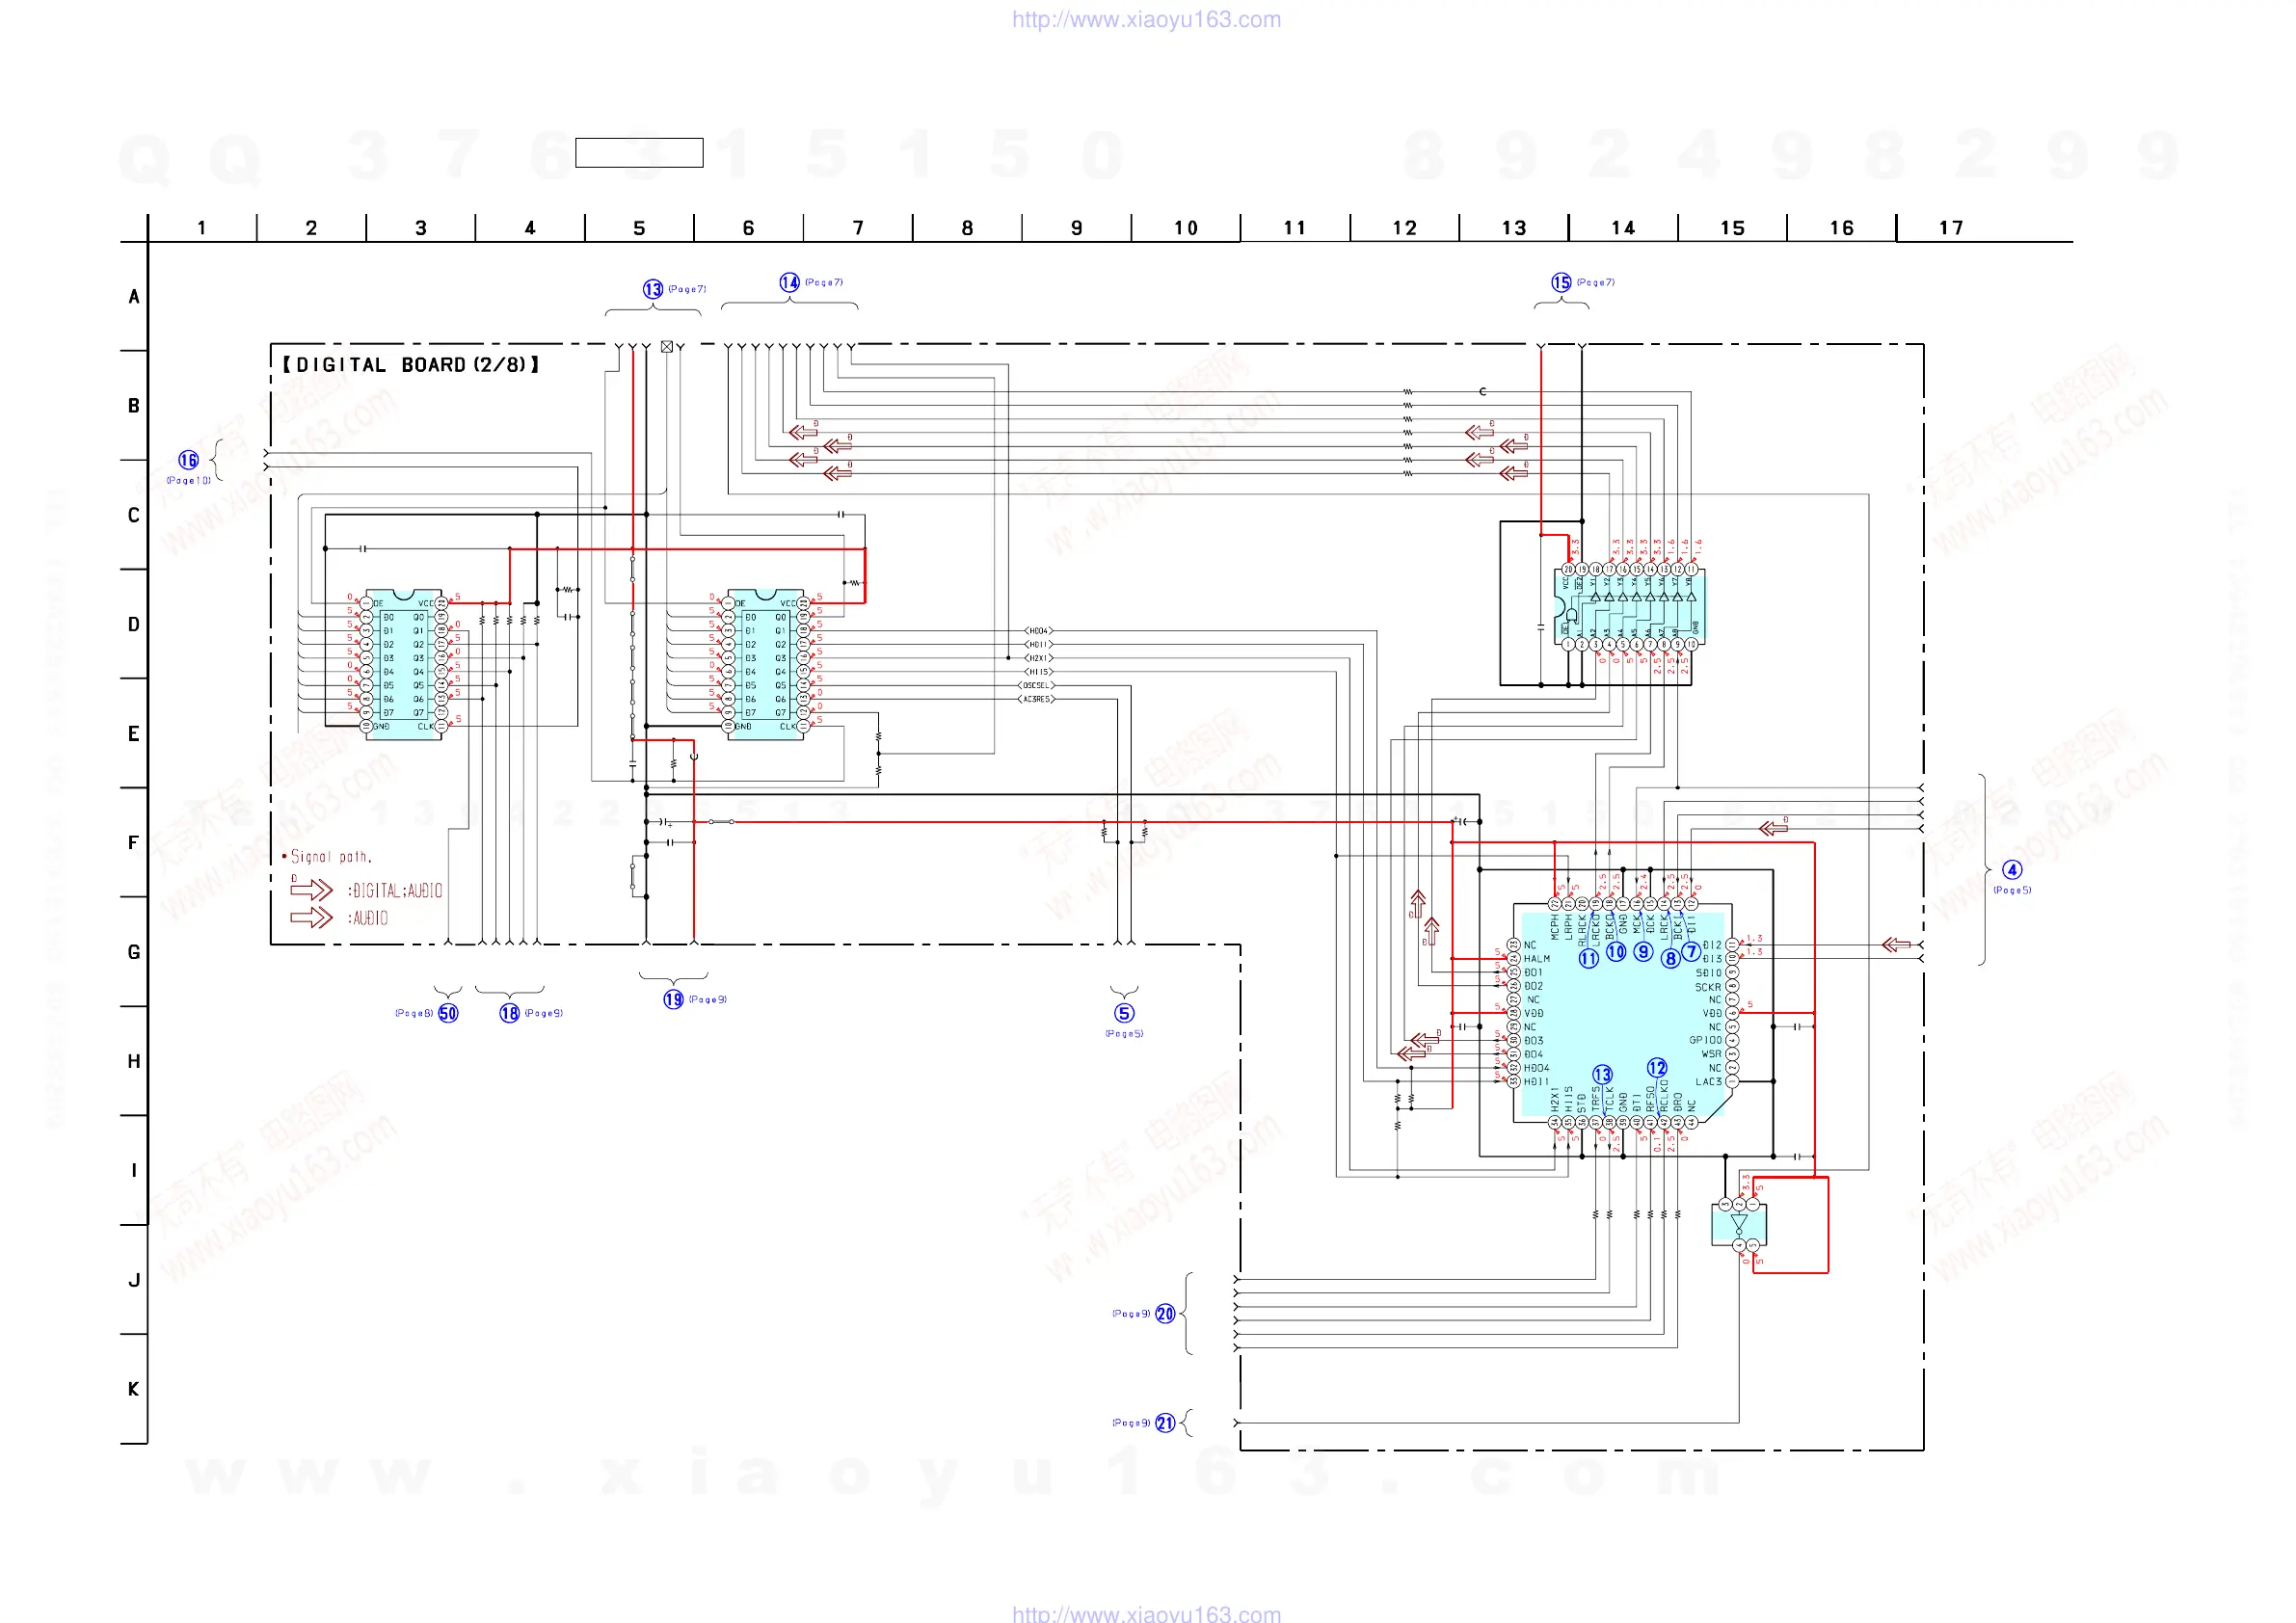Click circled 50 connector marker (Page8)

click(x=448, y=1013)
